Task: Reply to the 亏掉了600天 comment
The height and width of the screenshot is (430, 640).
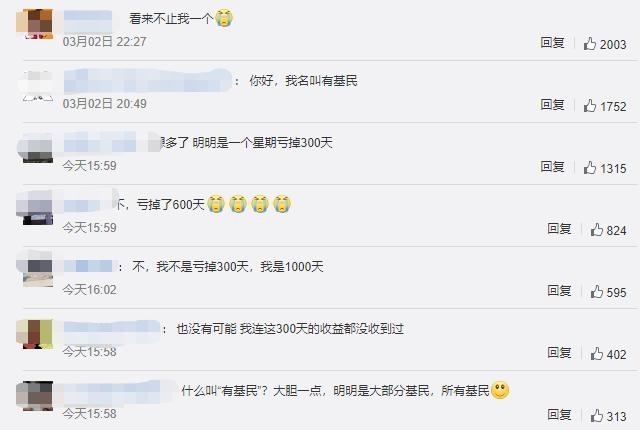Action: tap(559, 229)
